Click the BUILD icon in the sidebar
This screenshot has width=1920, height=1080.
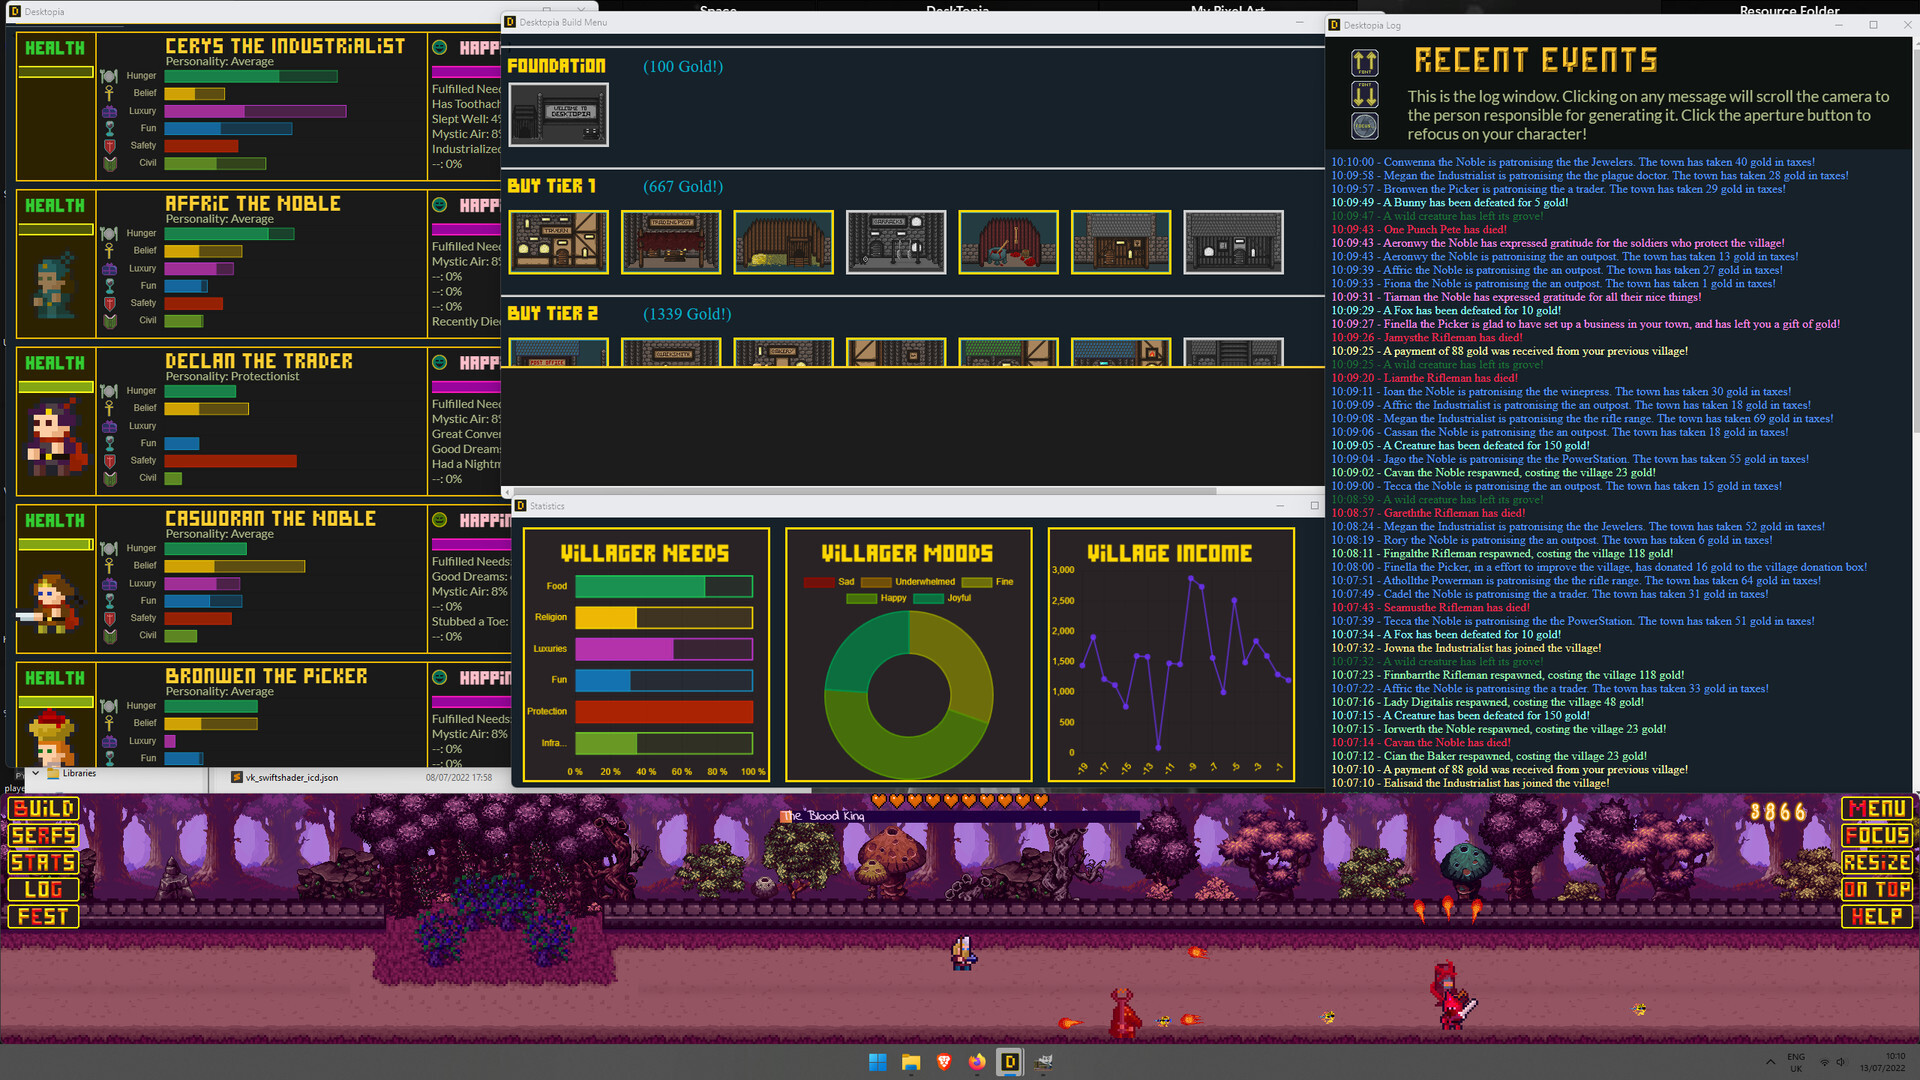coord(44,811)
